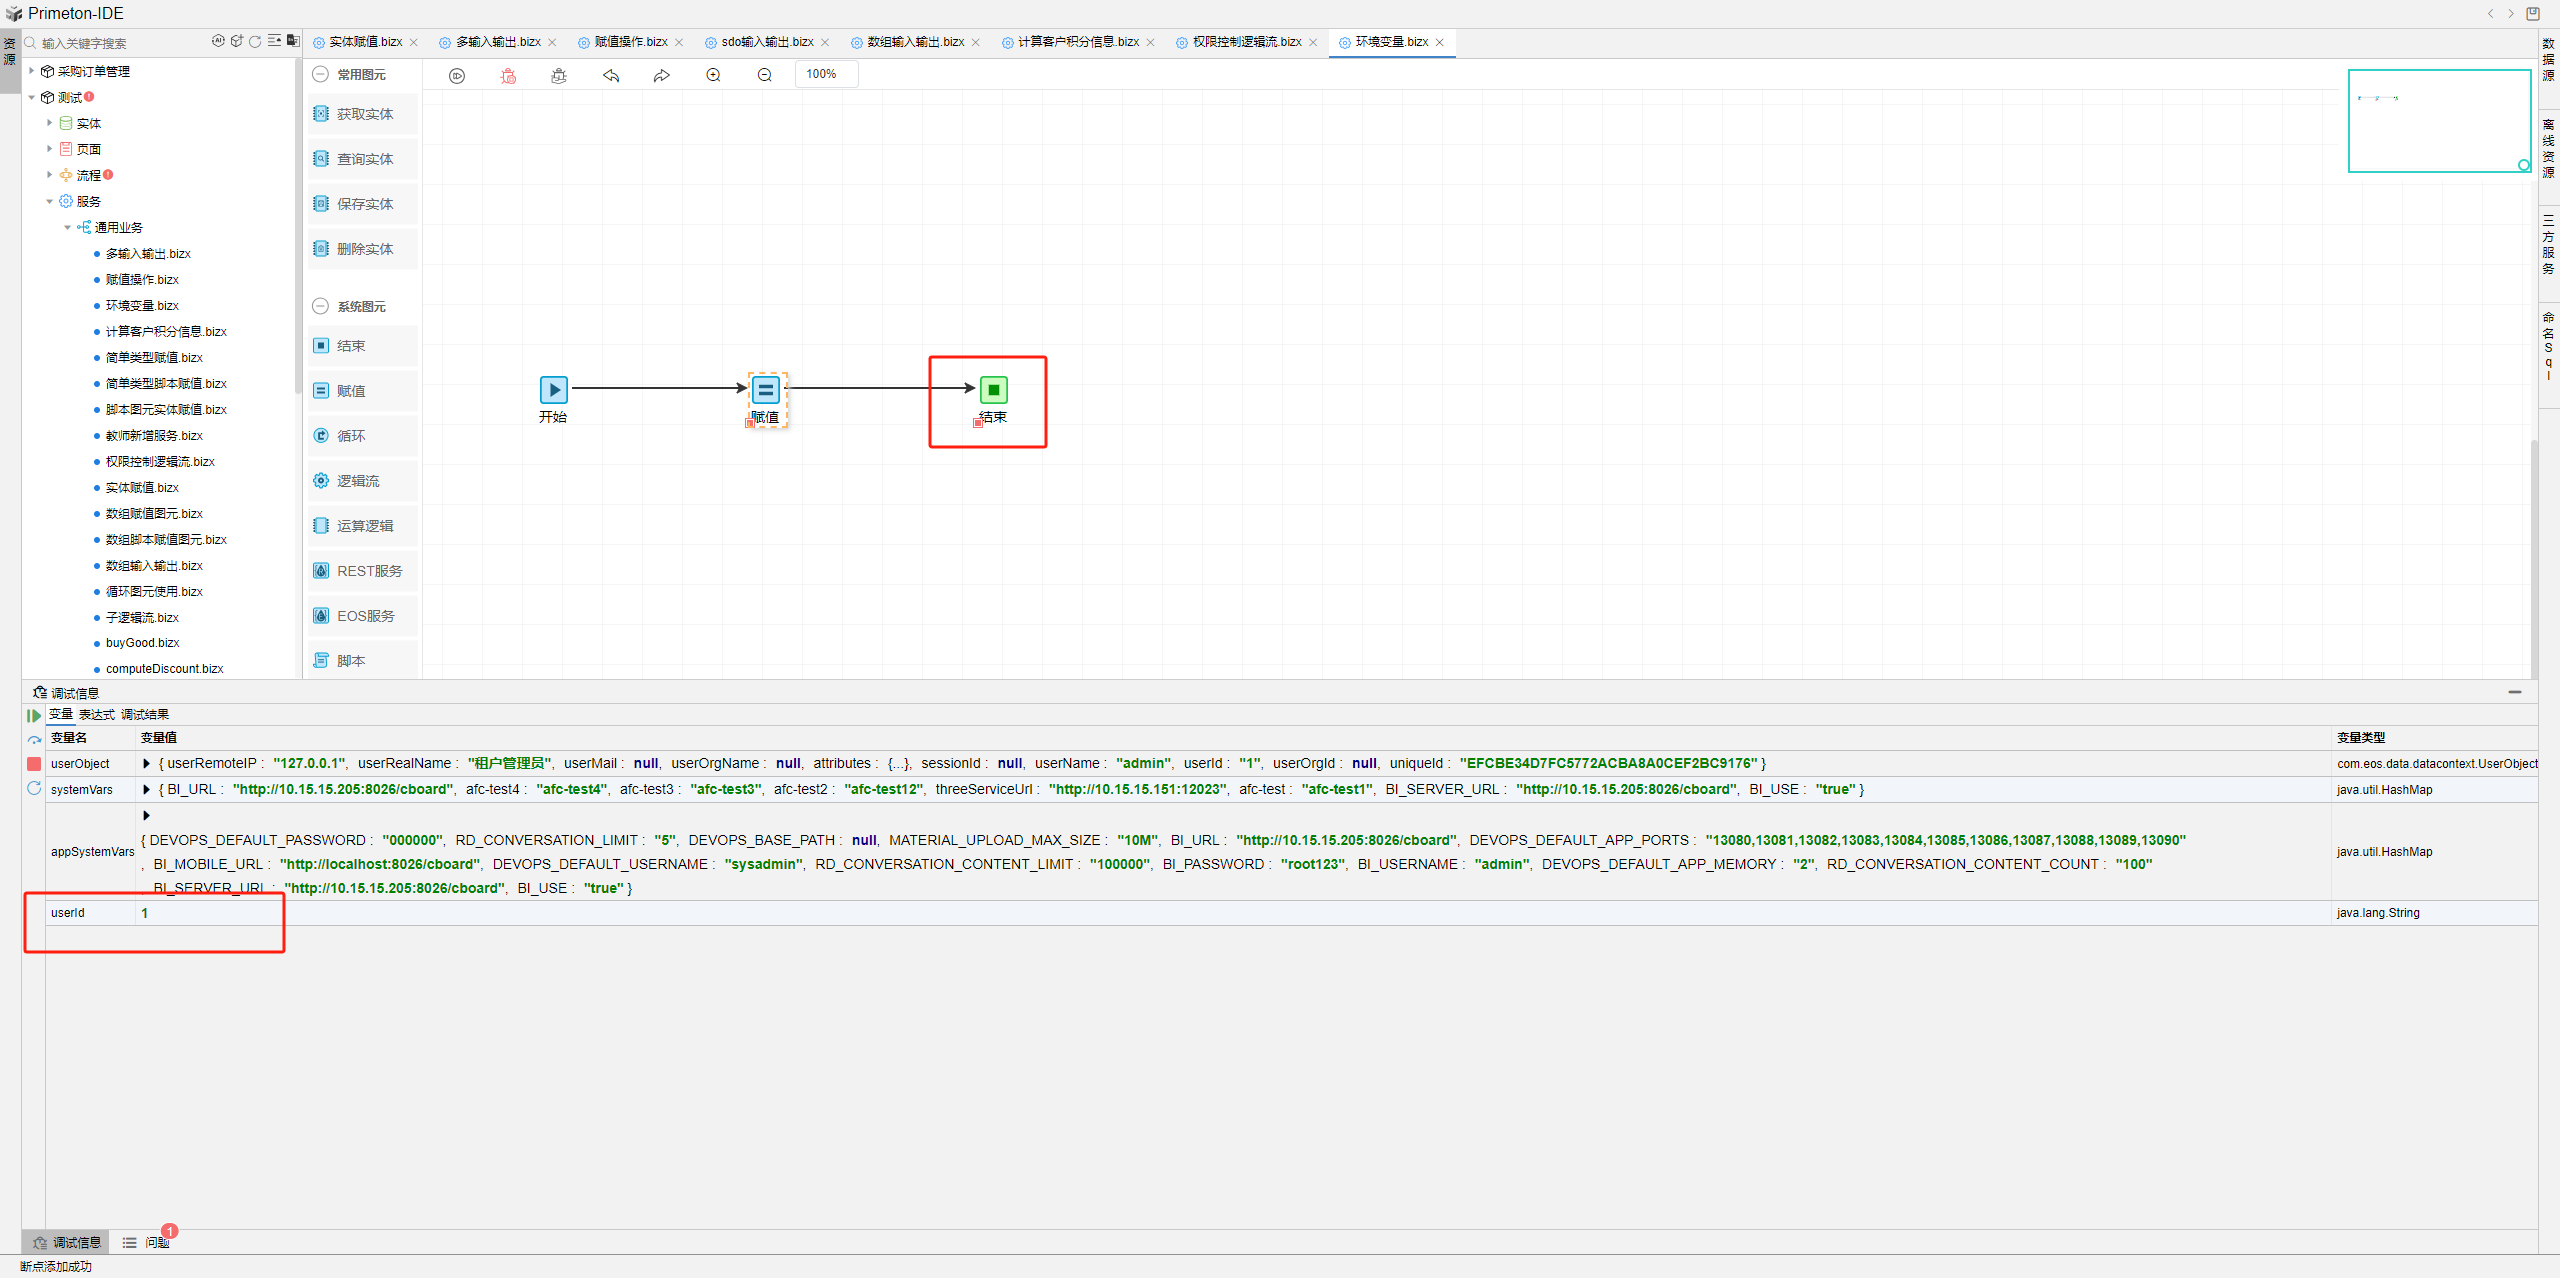2560x1279 pixels.
Task: Click the resource keyword search field
Action: [120, 43]
